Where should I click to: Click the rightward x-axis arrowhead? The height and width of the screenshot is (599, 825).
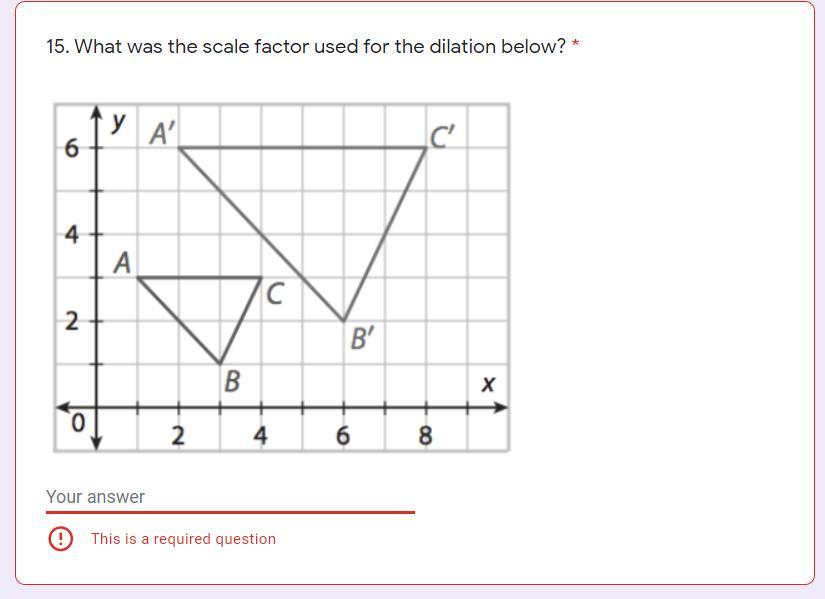pyautogui.click(x=501, y=407)
